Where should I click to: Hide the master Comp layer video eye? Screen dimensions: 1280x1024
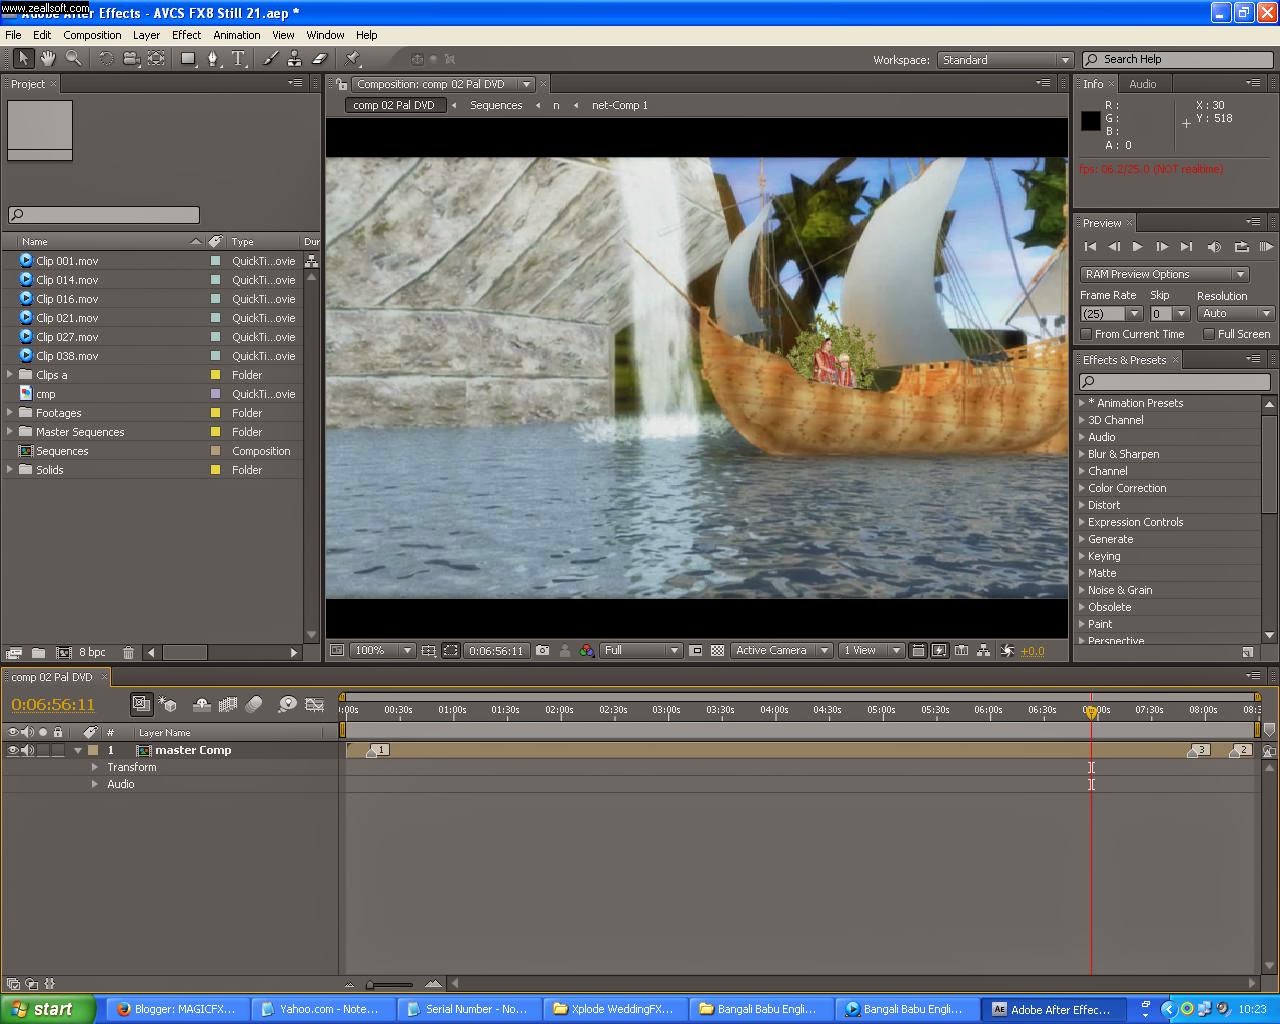(13, 750)
